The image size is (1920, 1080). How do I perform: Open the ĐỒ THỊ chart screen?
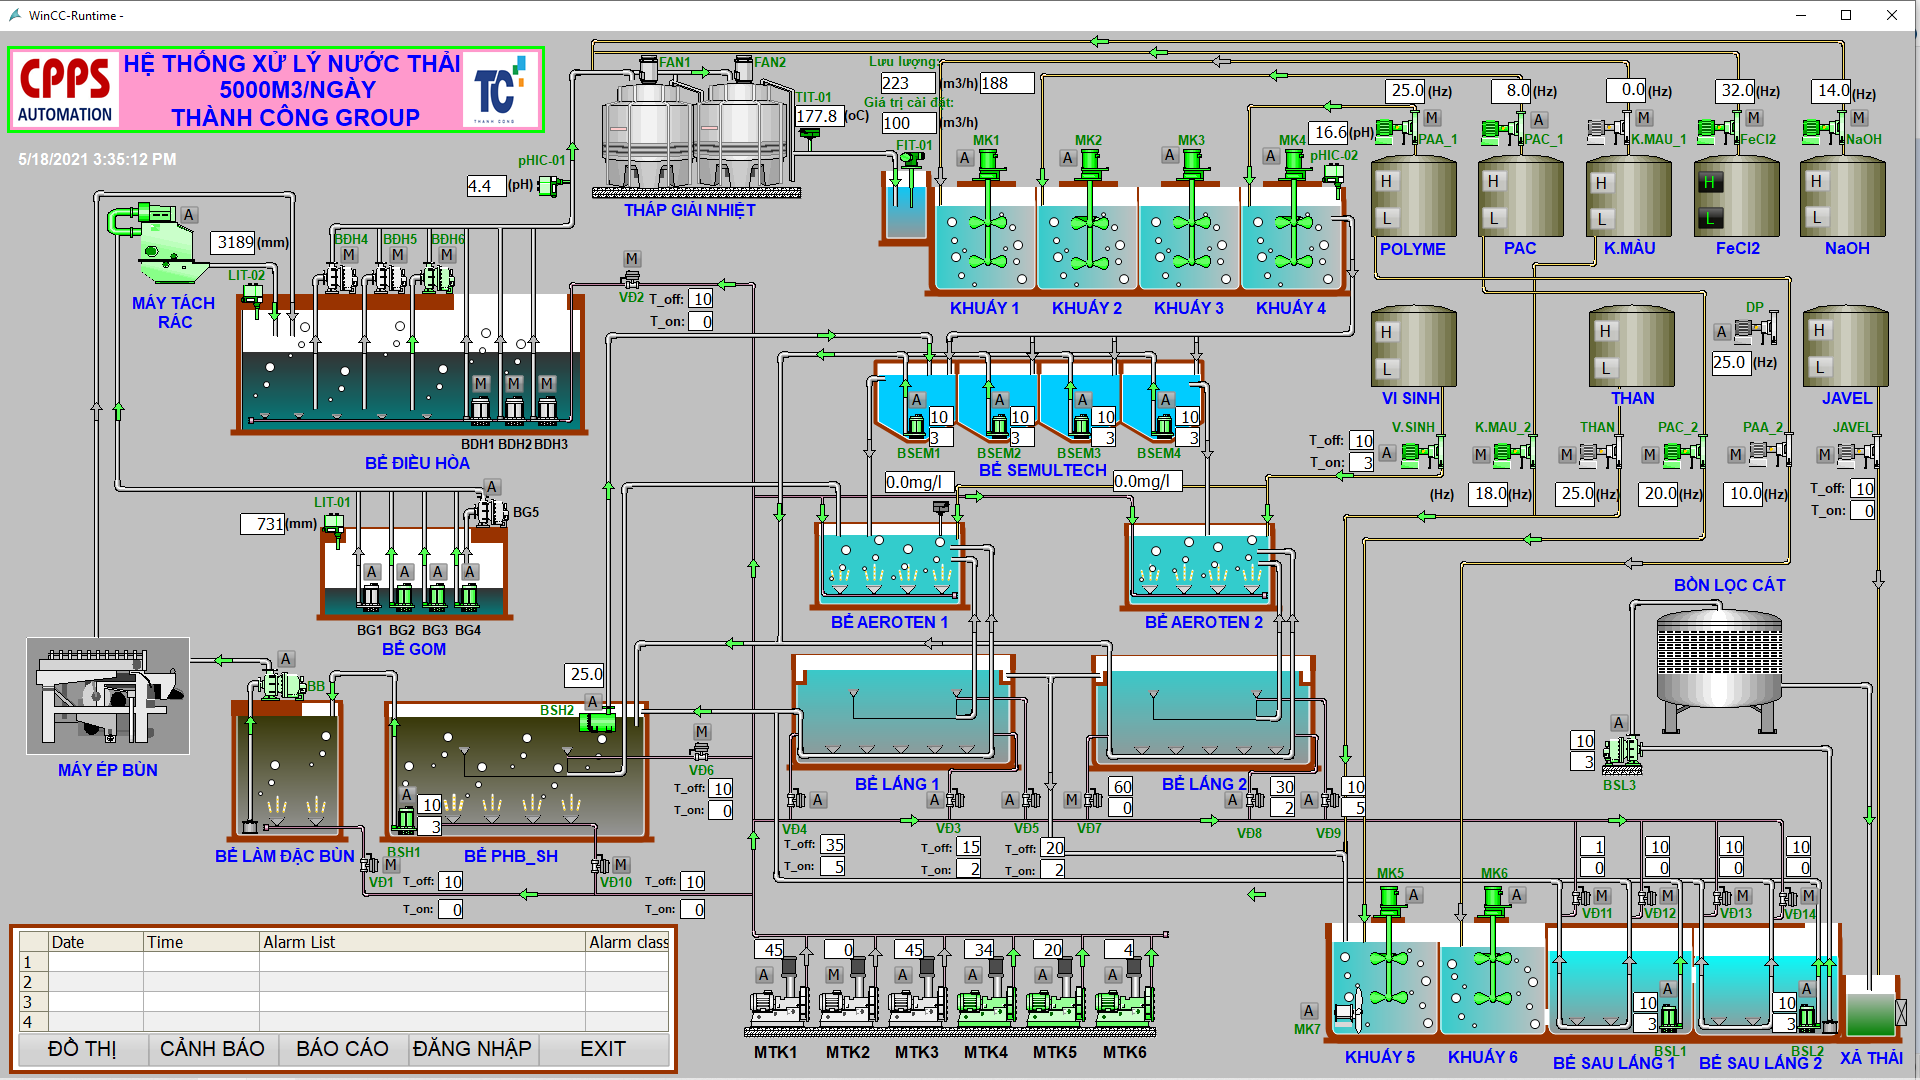[83, 1049]
